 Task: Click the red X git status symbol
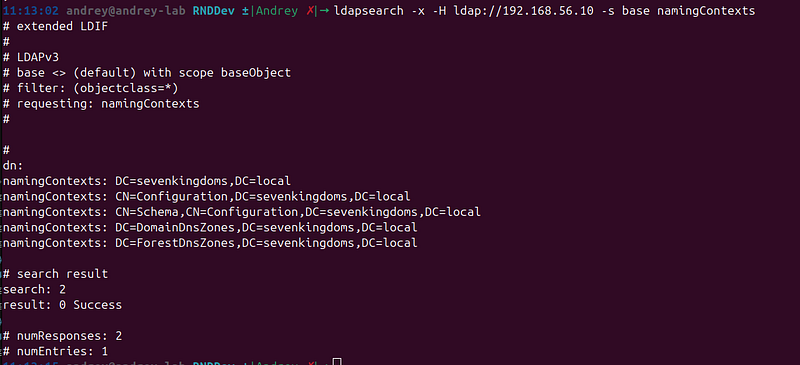point(310,11)
